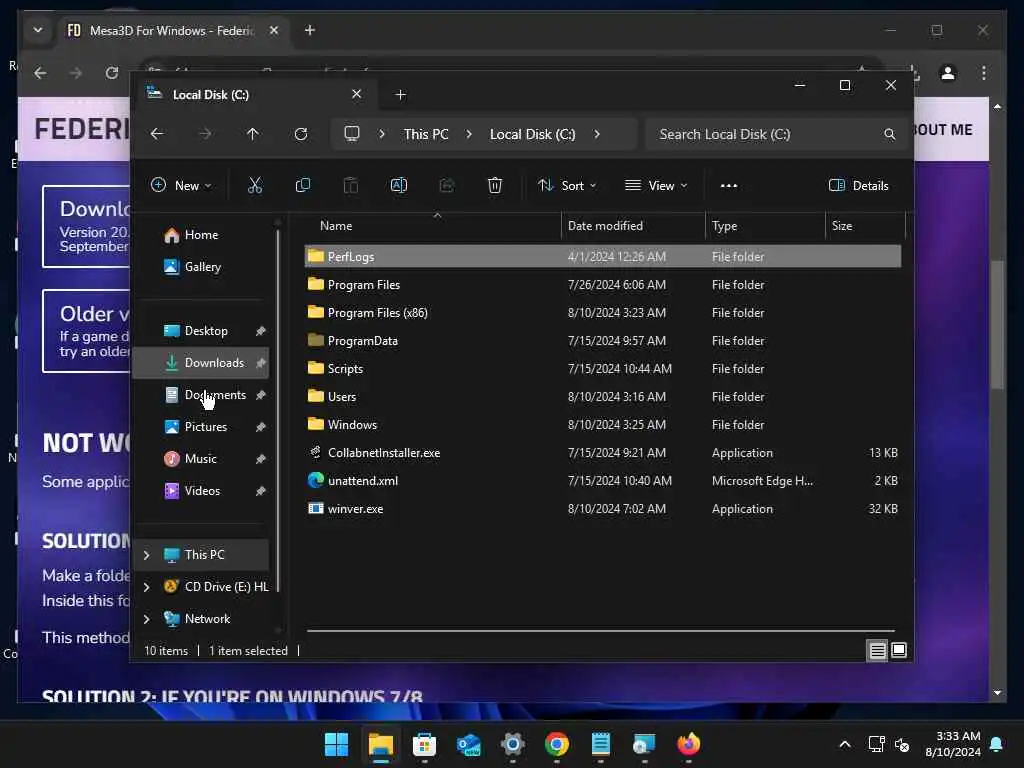This screenshot has width=1024, height=768.
Task: Open Home in navigation pane
Action: pyautogui.click(x=201, y=235)
